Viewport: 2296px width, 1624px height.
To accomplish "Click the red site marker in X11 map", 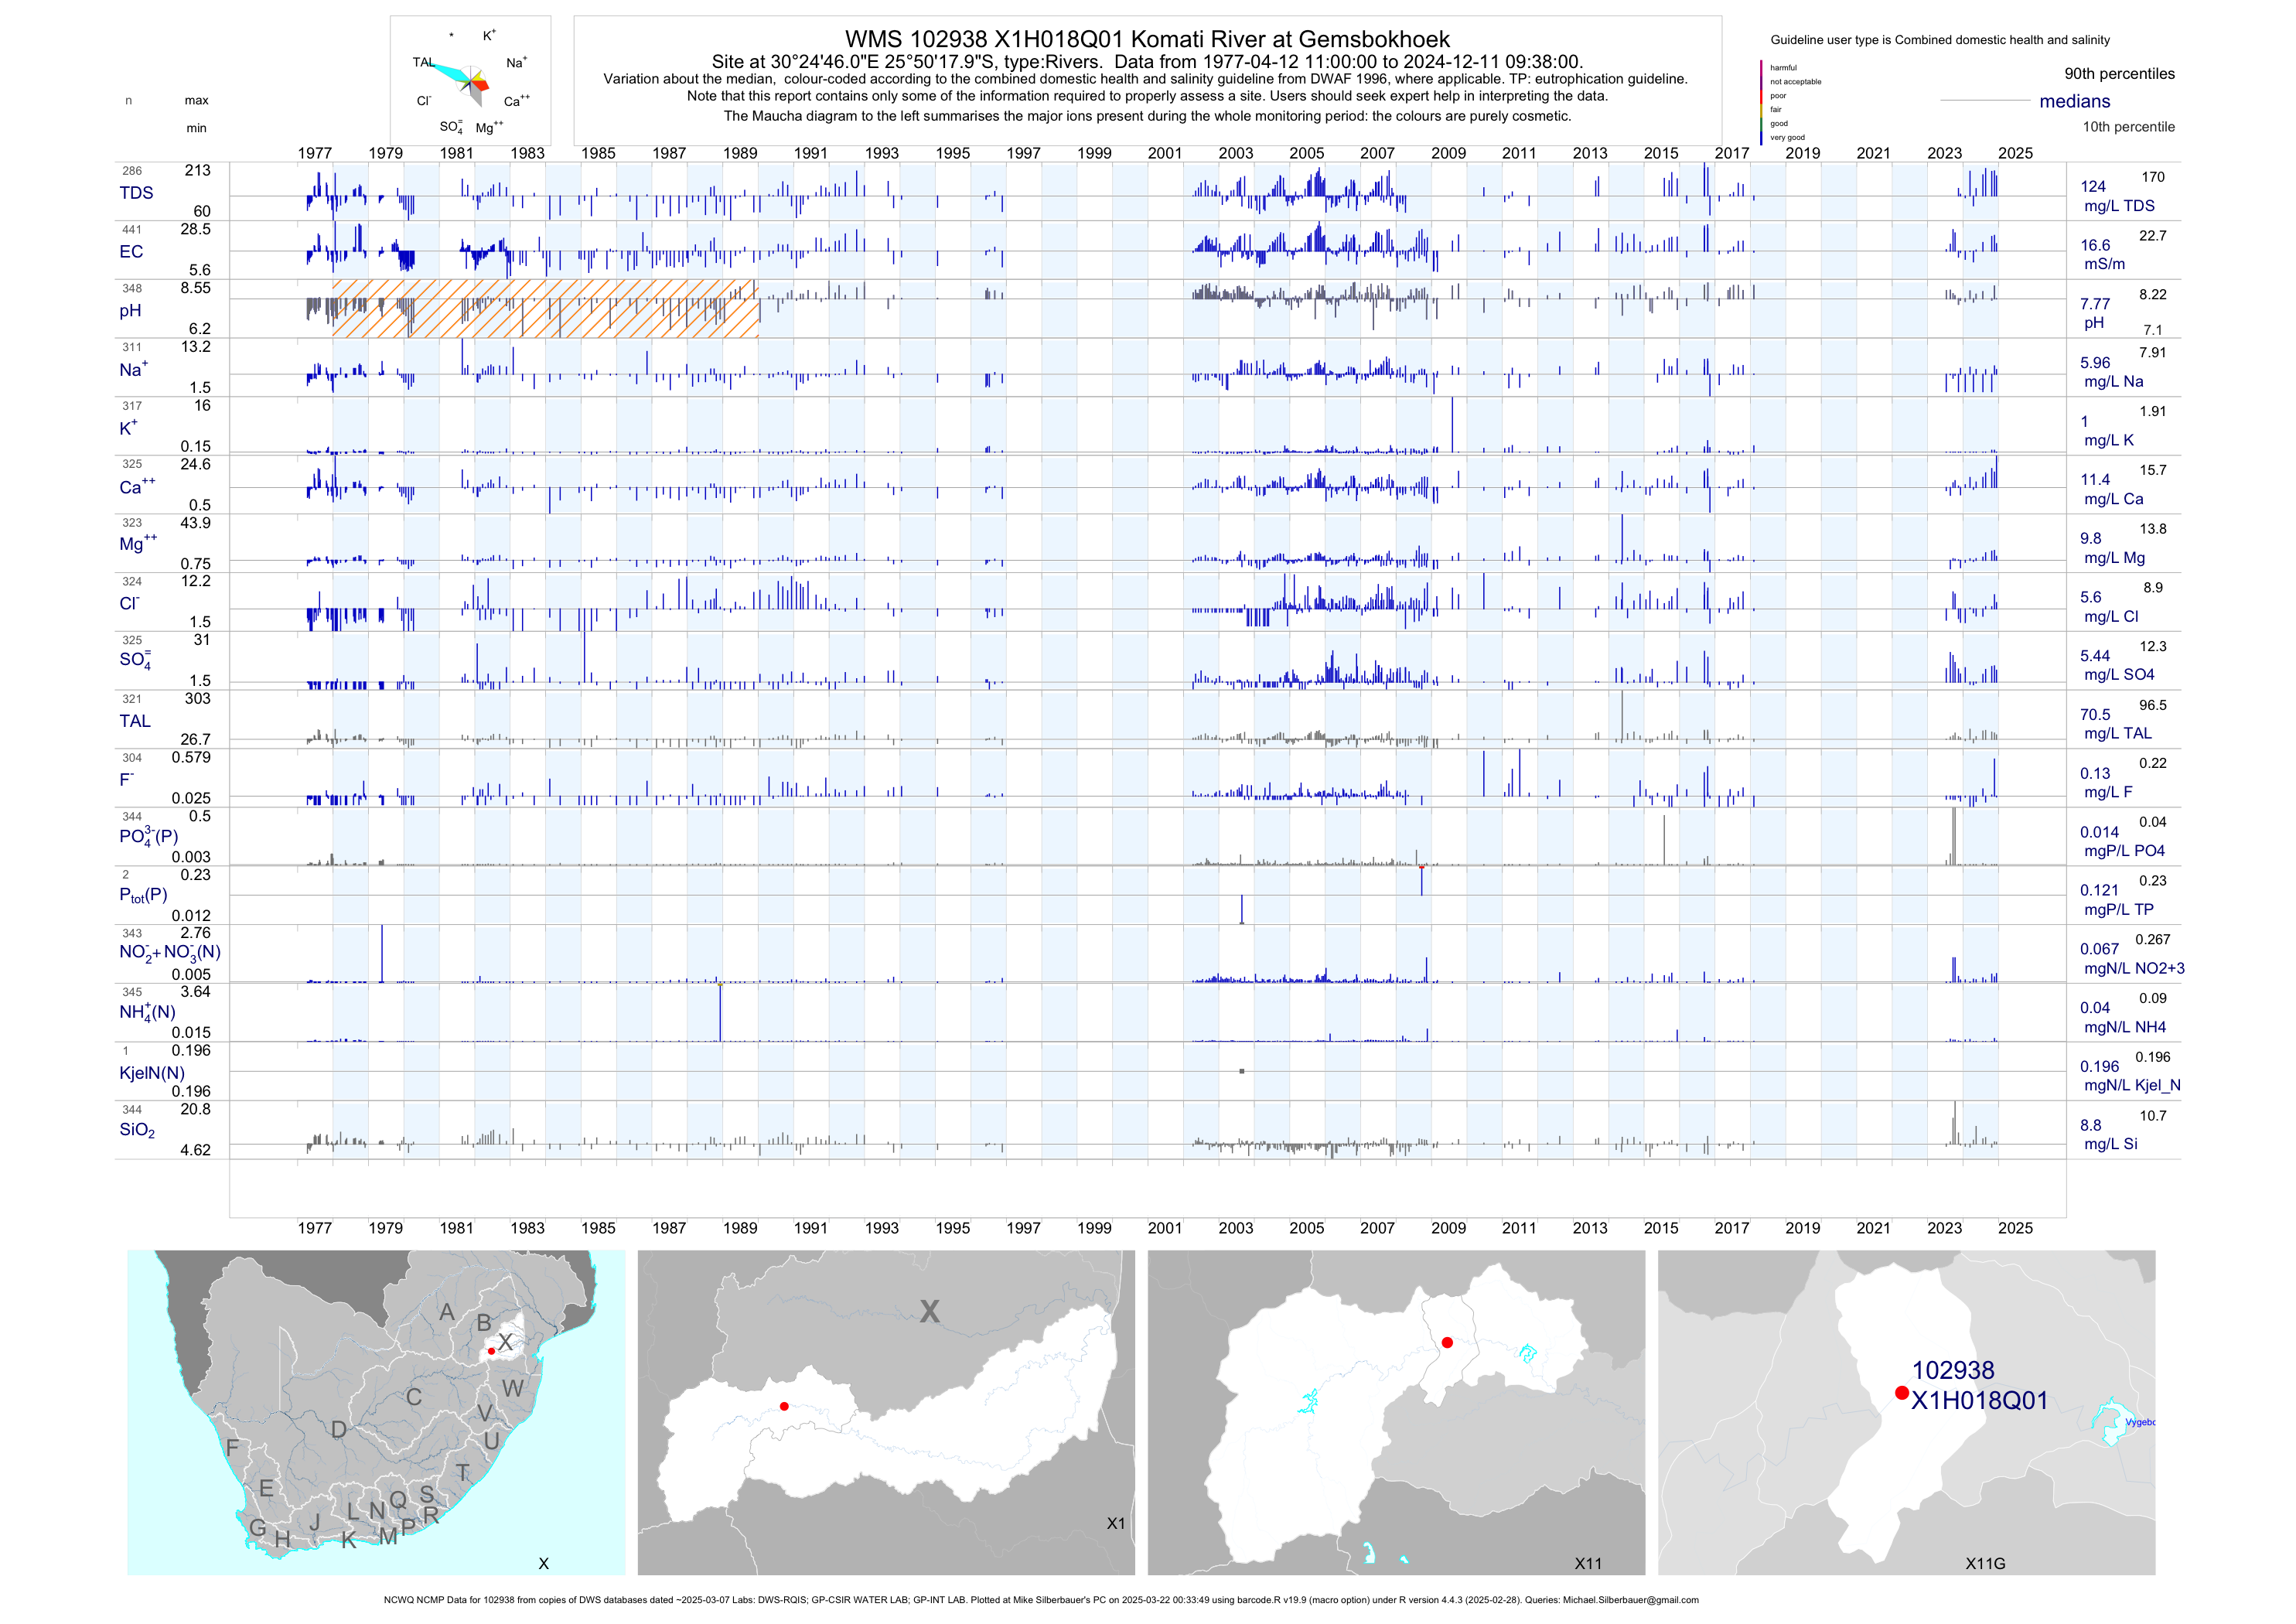I will 1447,1342.
